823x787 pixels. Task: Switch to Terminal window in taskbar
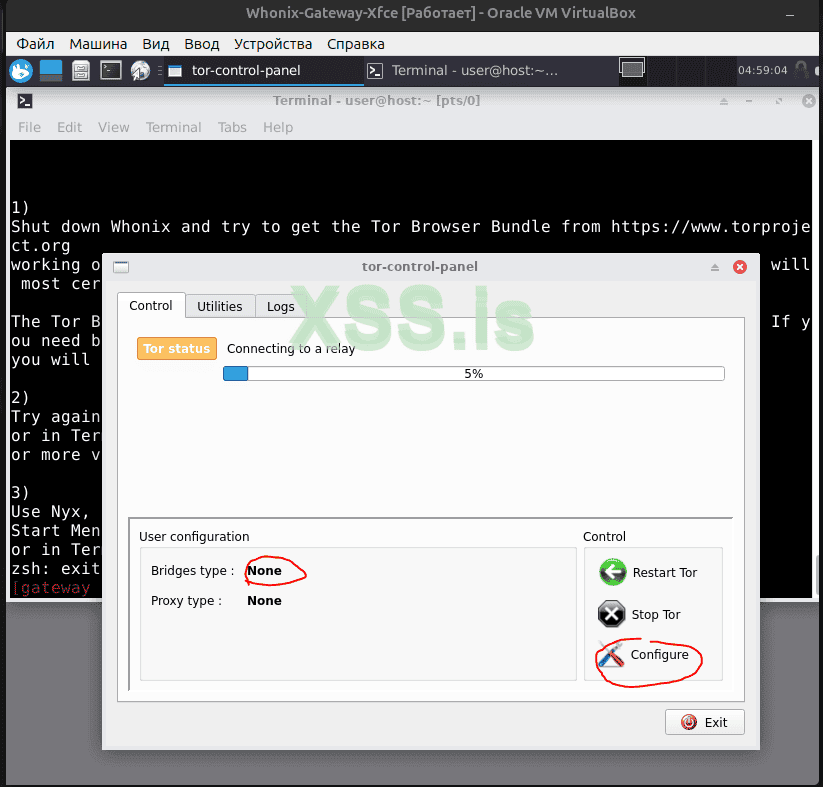click(x=462, y=71)
